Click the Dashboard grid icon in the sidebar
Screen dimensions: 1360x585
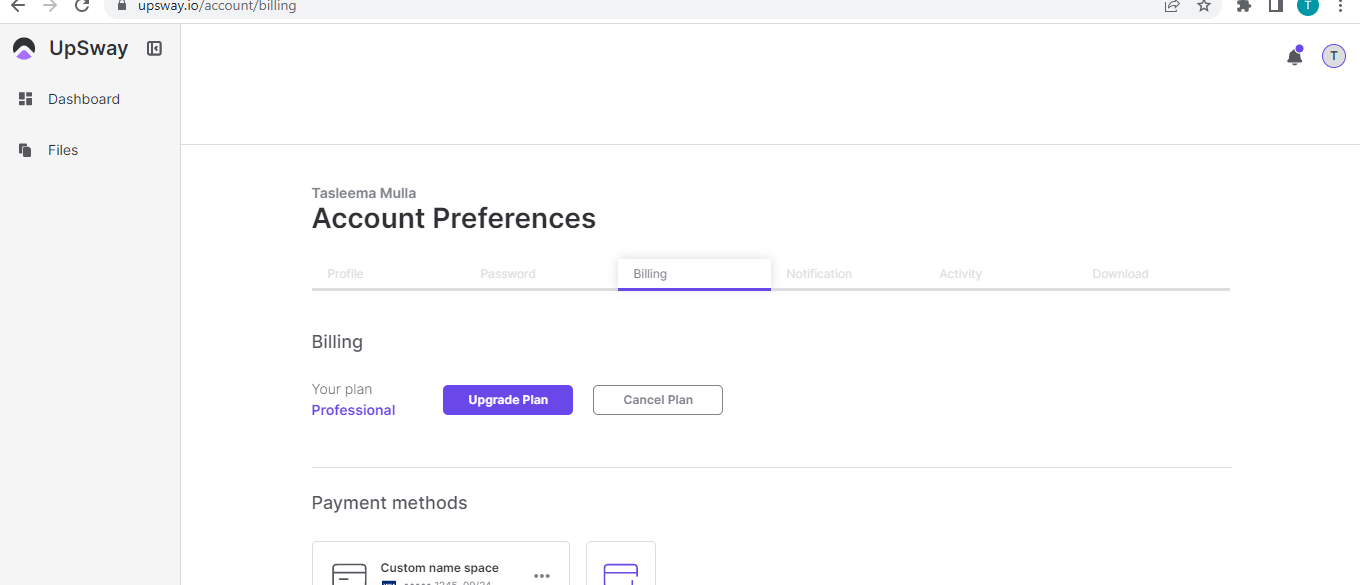coord(26,99)
